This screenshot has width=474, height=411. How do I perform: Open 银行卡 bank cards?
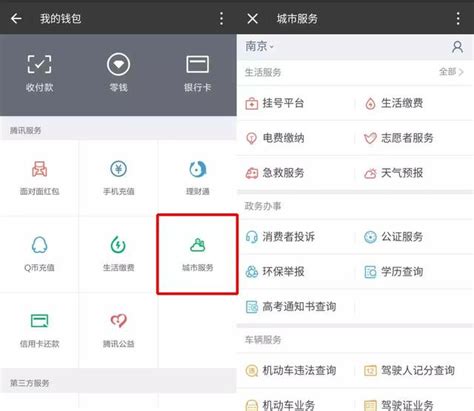click(x=197, y=73)
